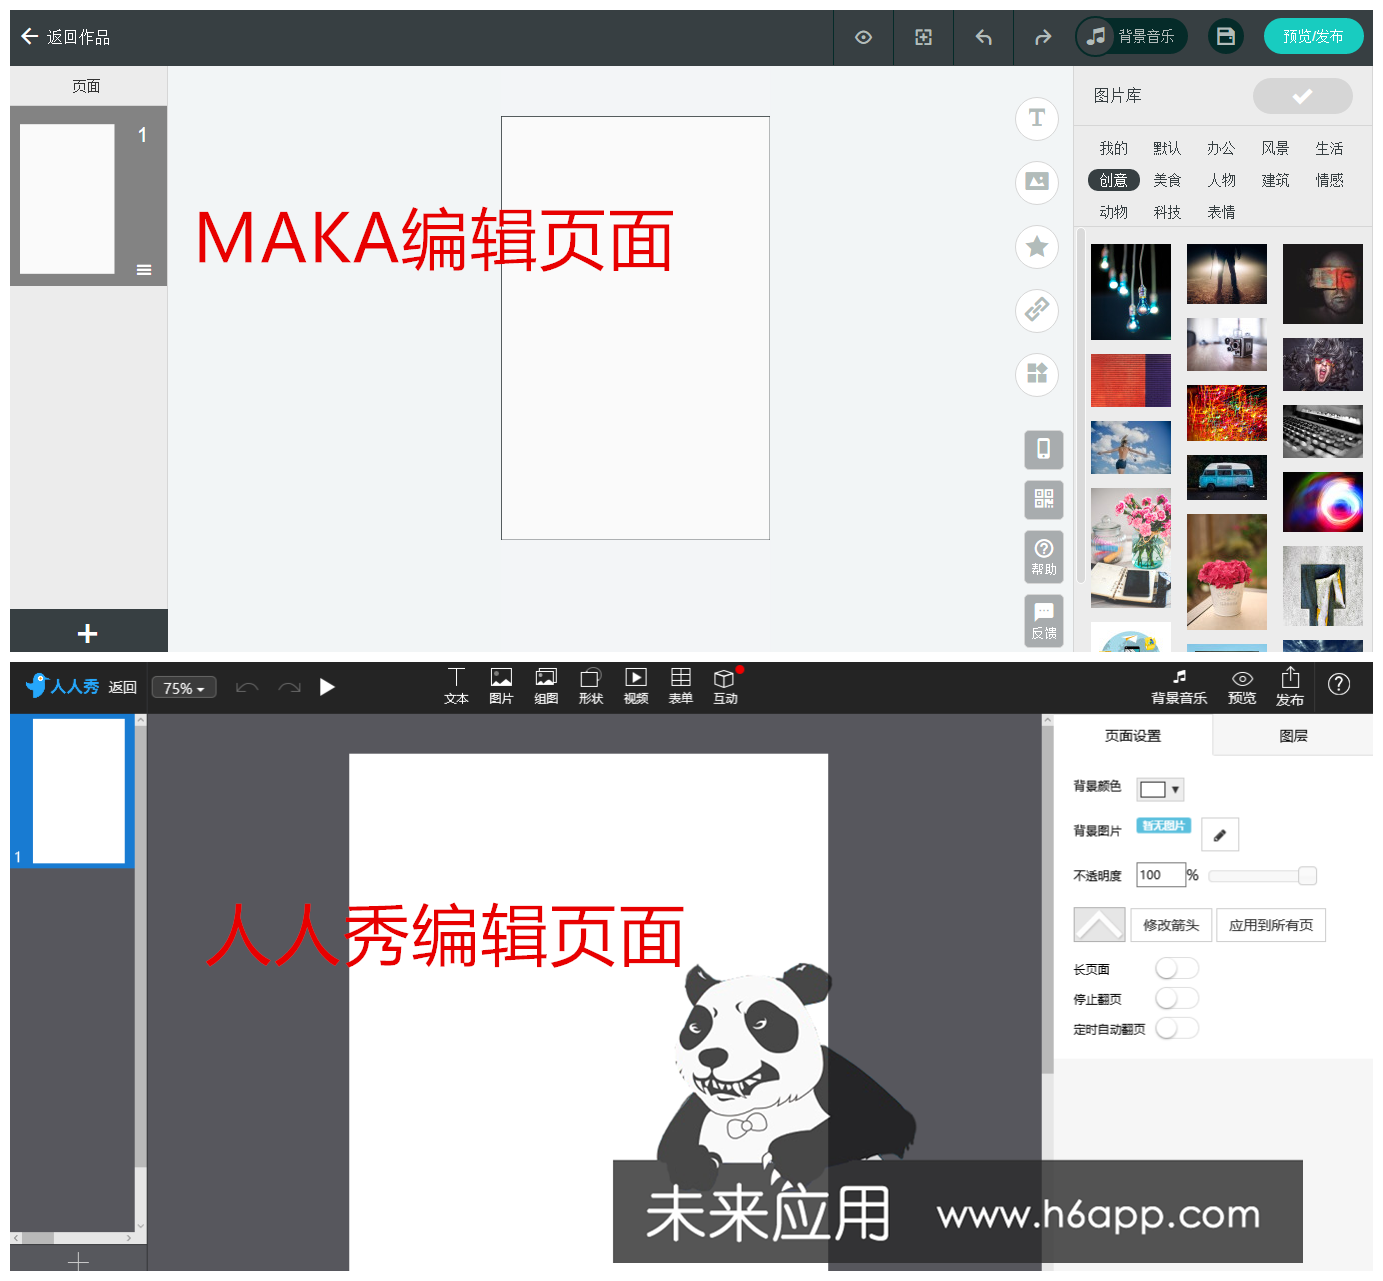Add a new page in MAKA with plus
Screen dimensions: 1383x1281
88,633
